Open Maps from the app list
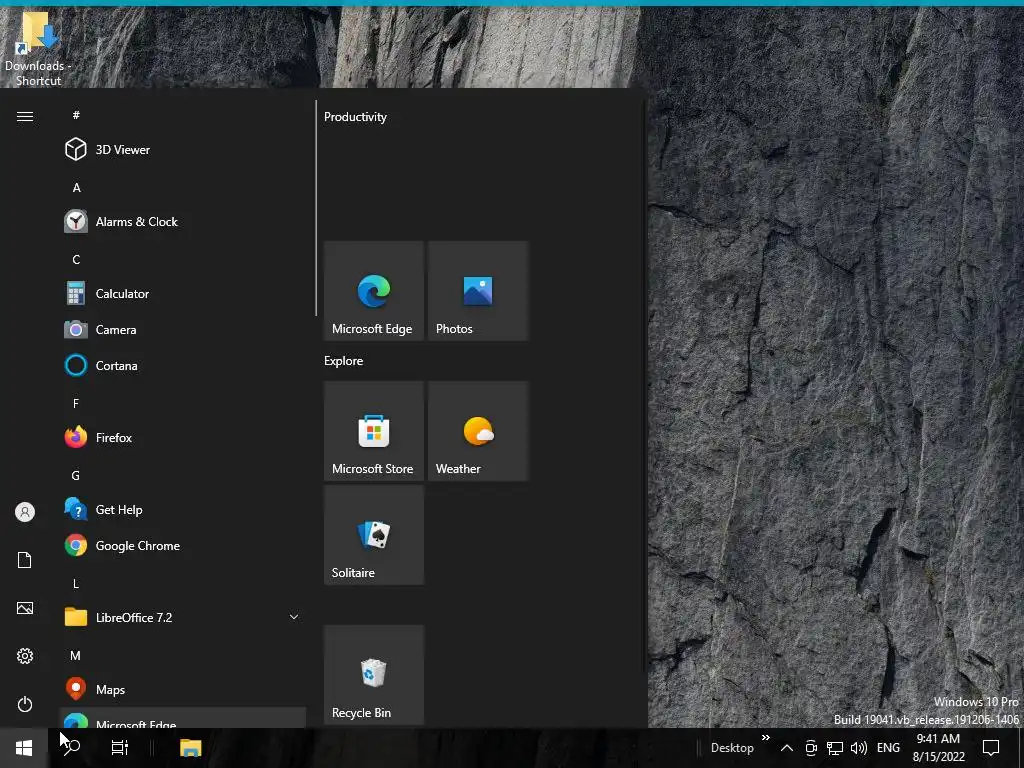This screenshot has width=1024, height=768. click(183, 690)
